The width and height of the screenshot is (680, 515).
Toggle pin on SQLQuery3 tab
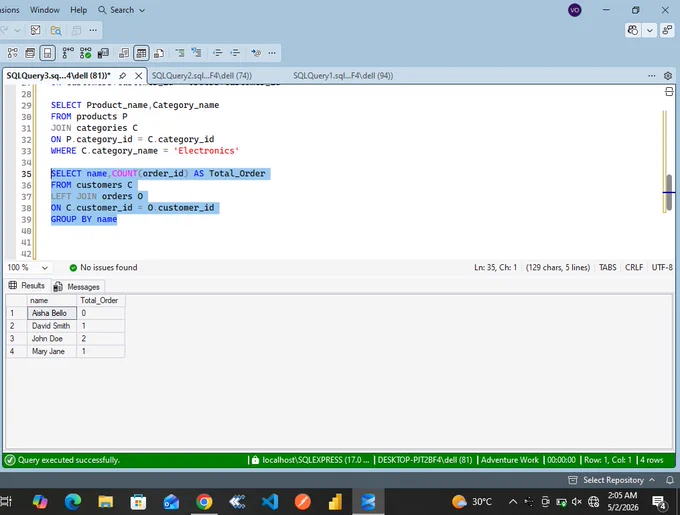tap(123, 76)
